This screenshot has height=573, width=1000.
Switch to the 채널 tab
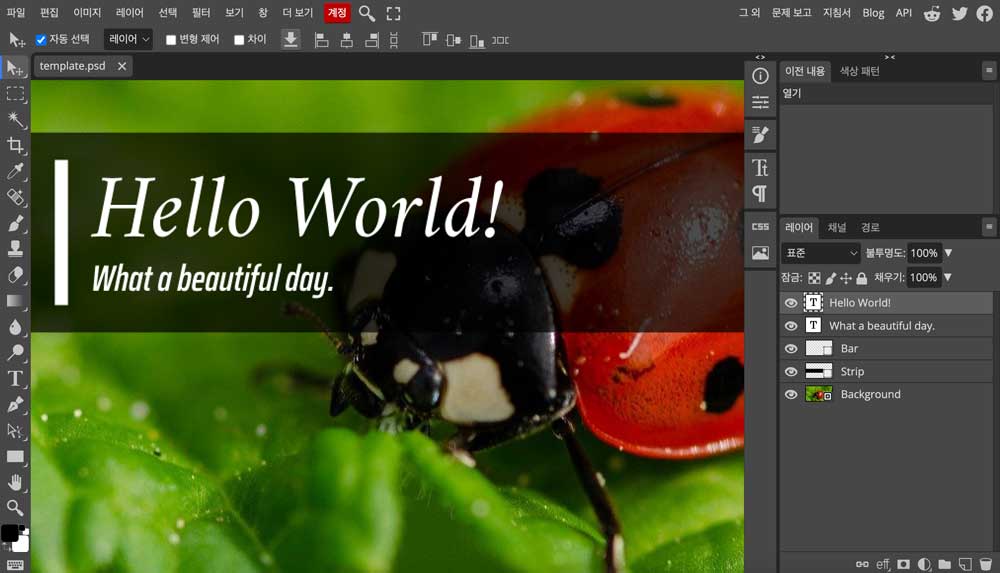coord(837,228)
